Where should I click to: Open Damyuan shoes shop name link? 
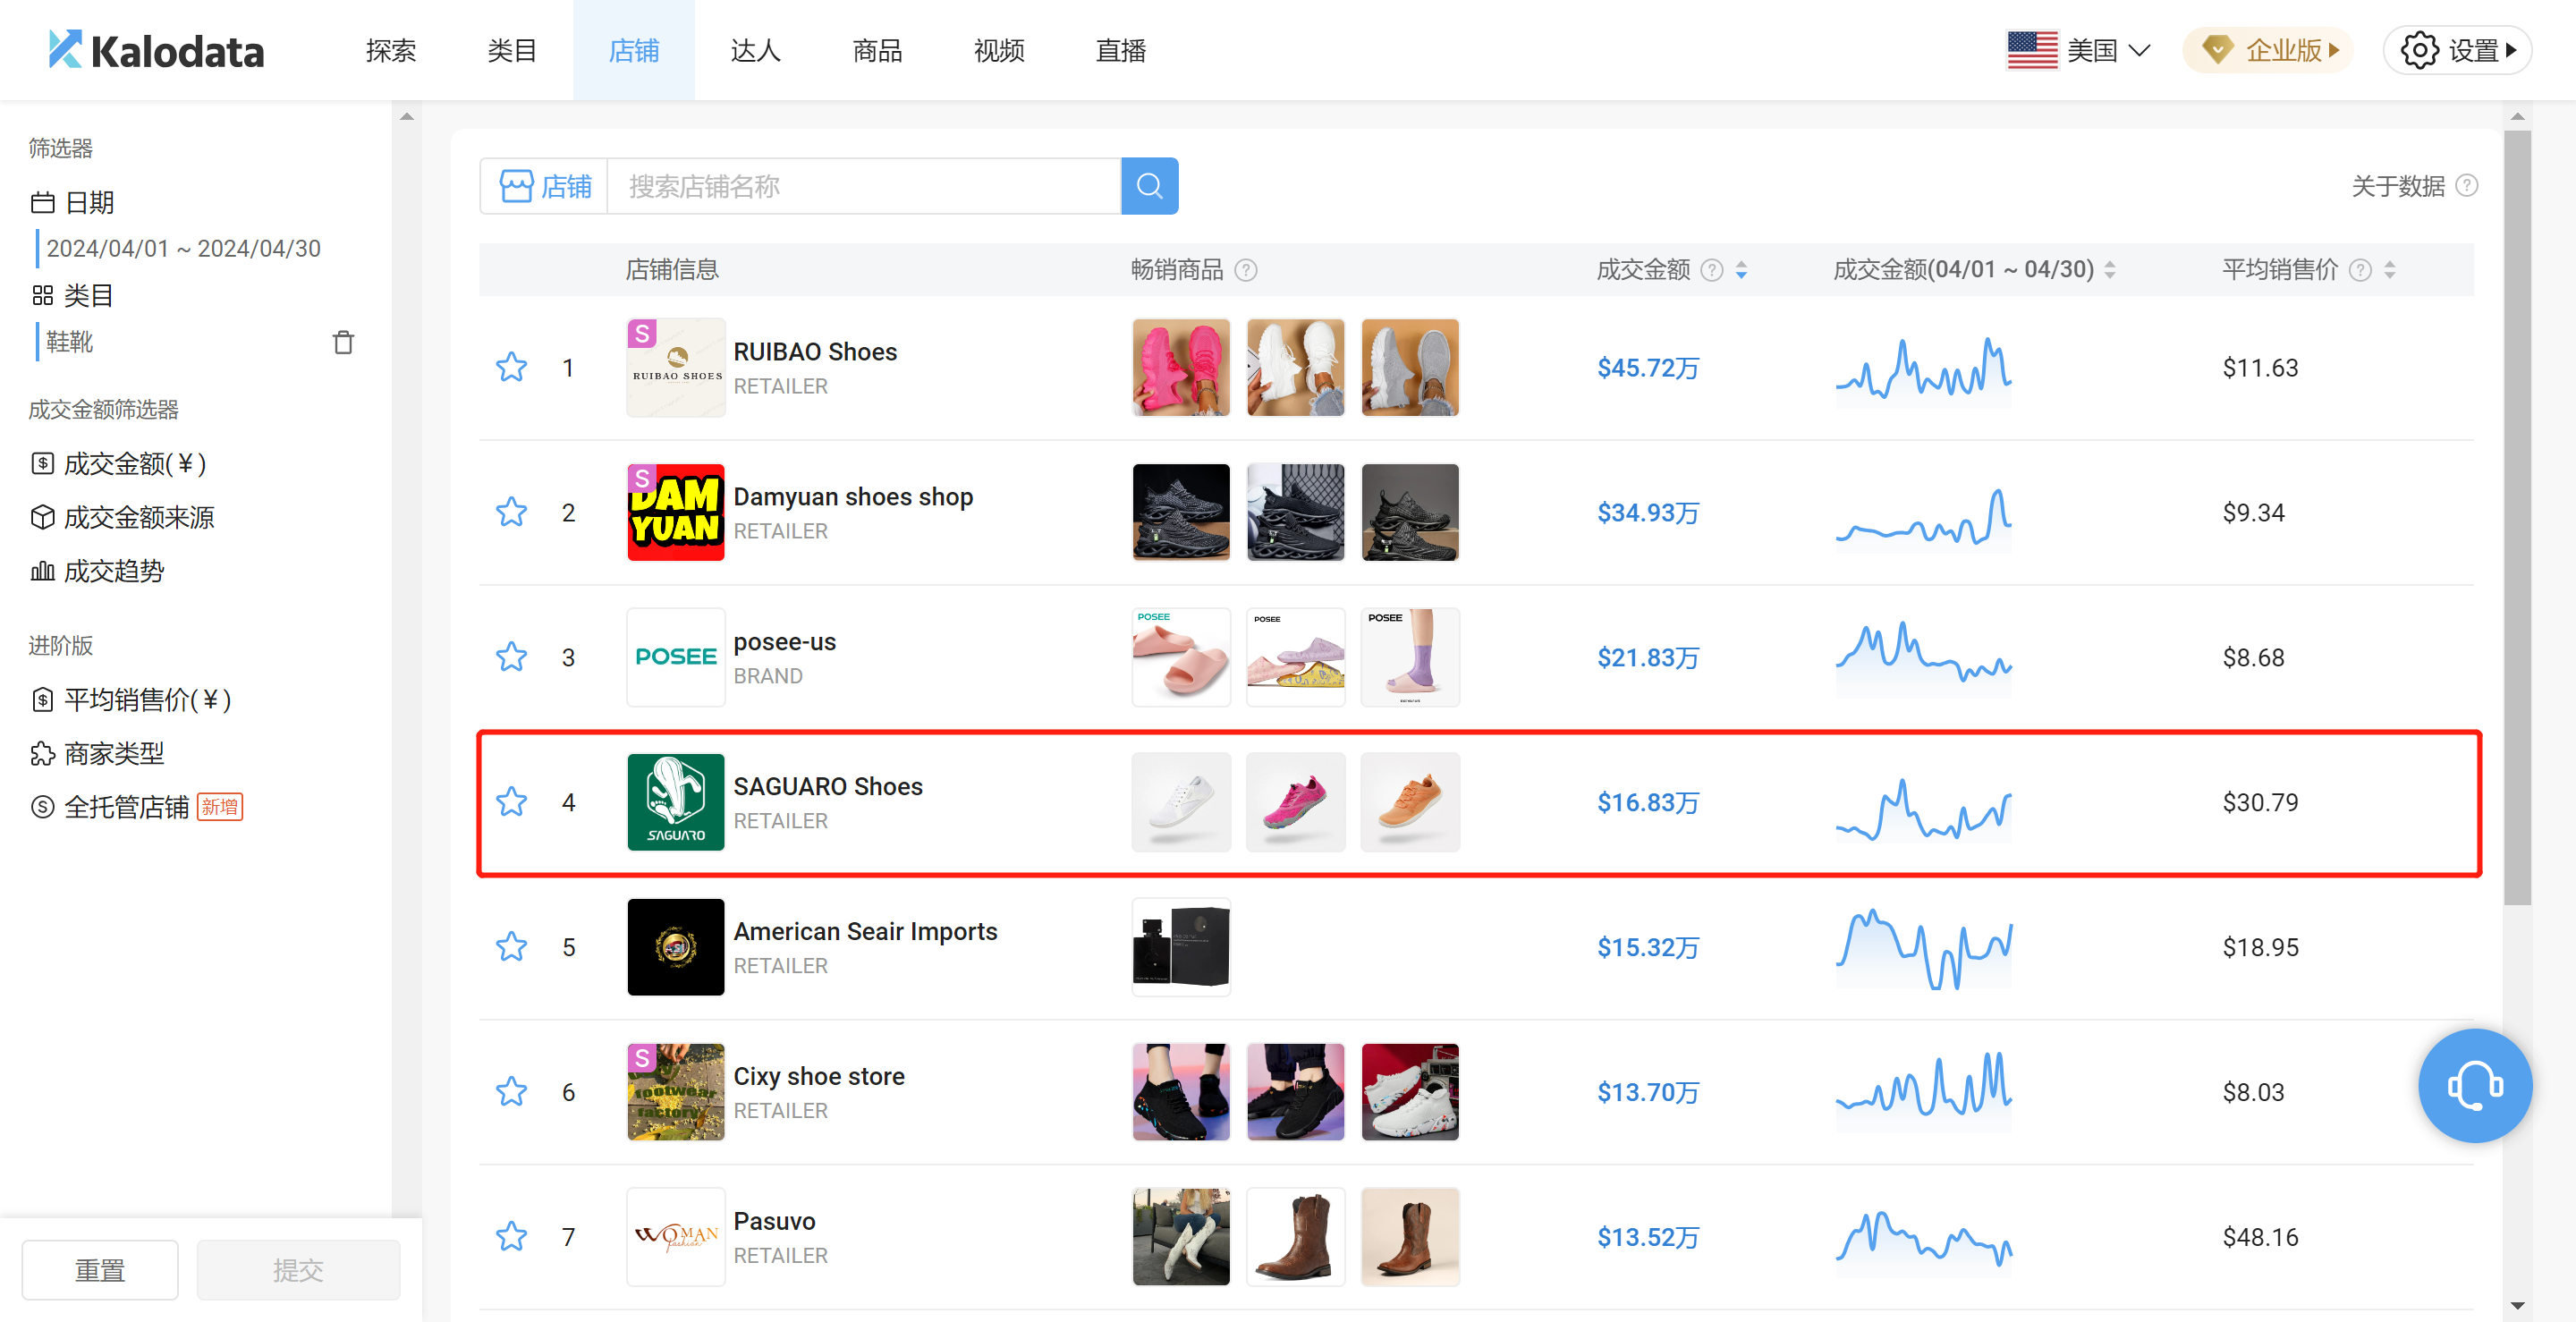click(853, 497)
